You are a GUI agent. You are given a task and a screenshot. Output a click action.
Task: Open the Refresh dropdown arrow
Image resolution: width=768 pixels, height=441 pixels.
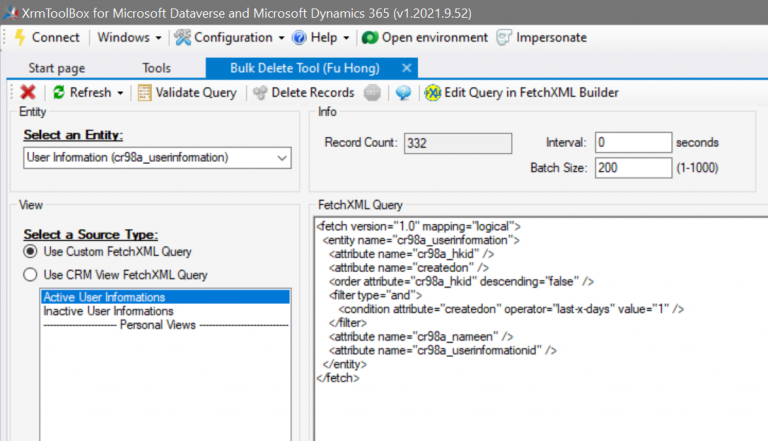pos(120,93)
